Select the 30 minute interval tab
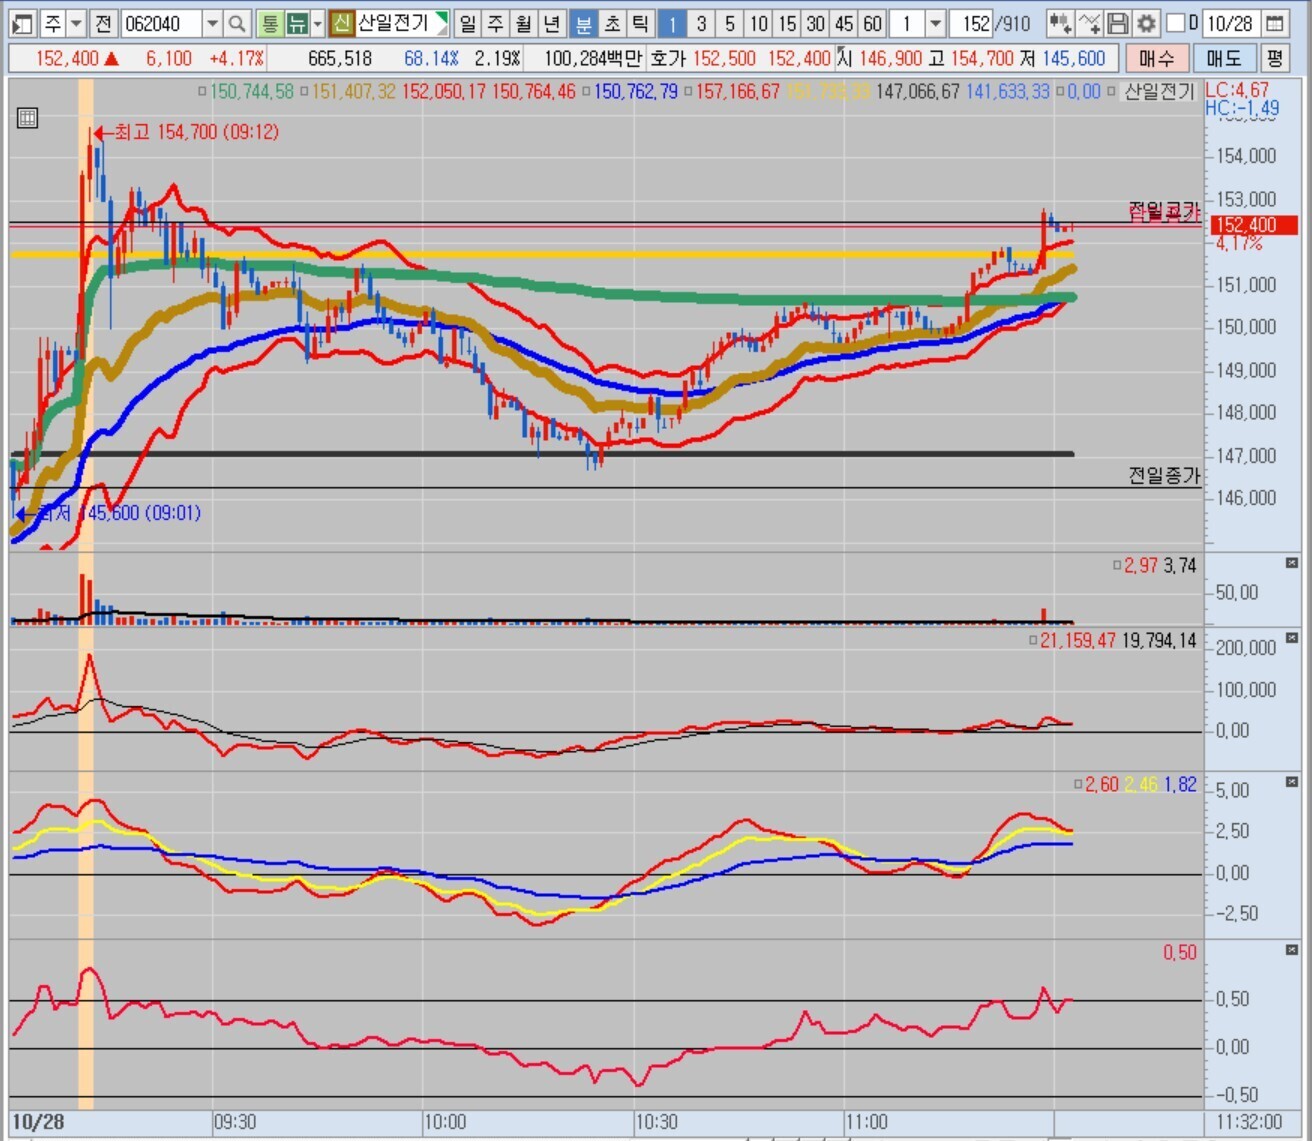1312x1141 pixels. [816, 23]
